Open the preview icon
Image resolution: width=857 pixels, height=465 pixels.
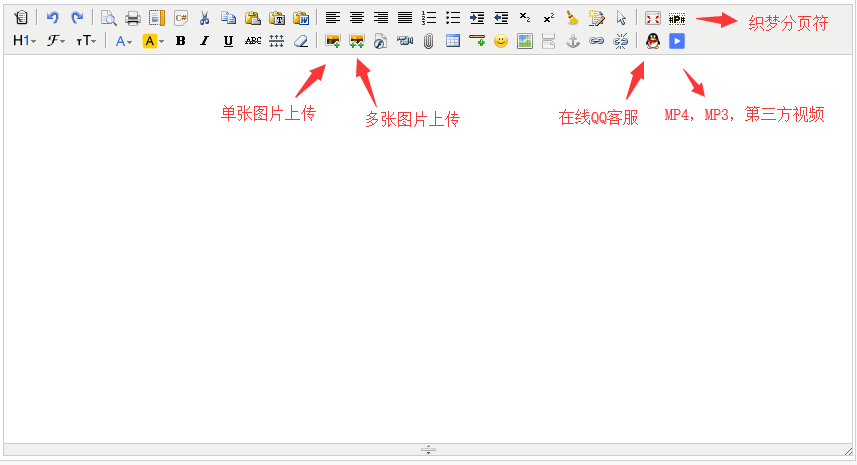pyautogui.click(x=109, y=18)
